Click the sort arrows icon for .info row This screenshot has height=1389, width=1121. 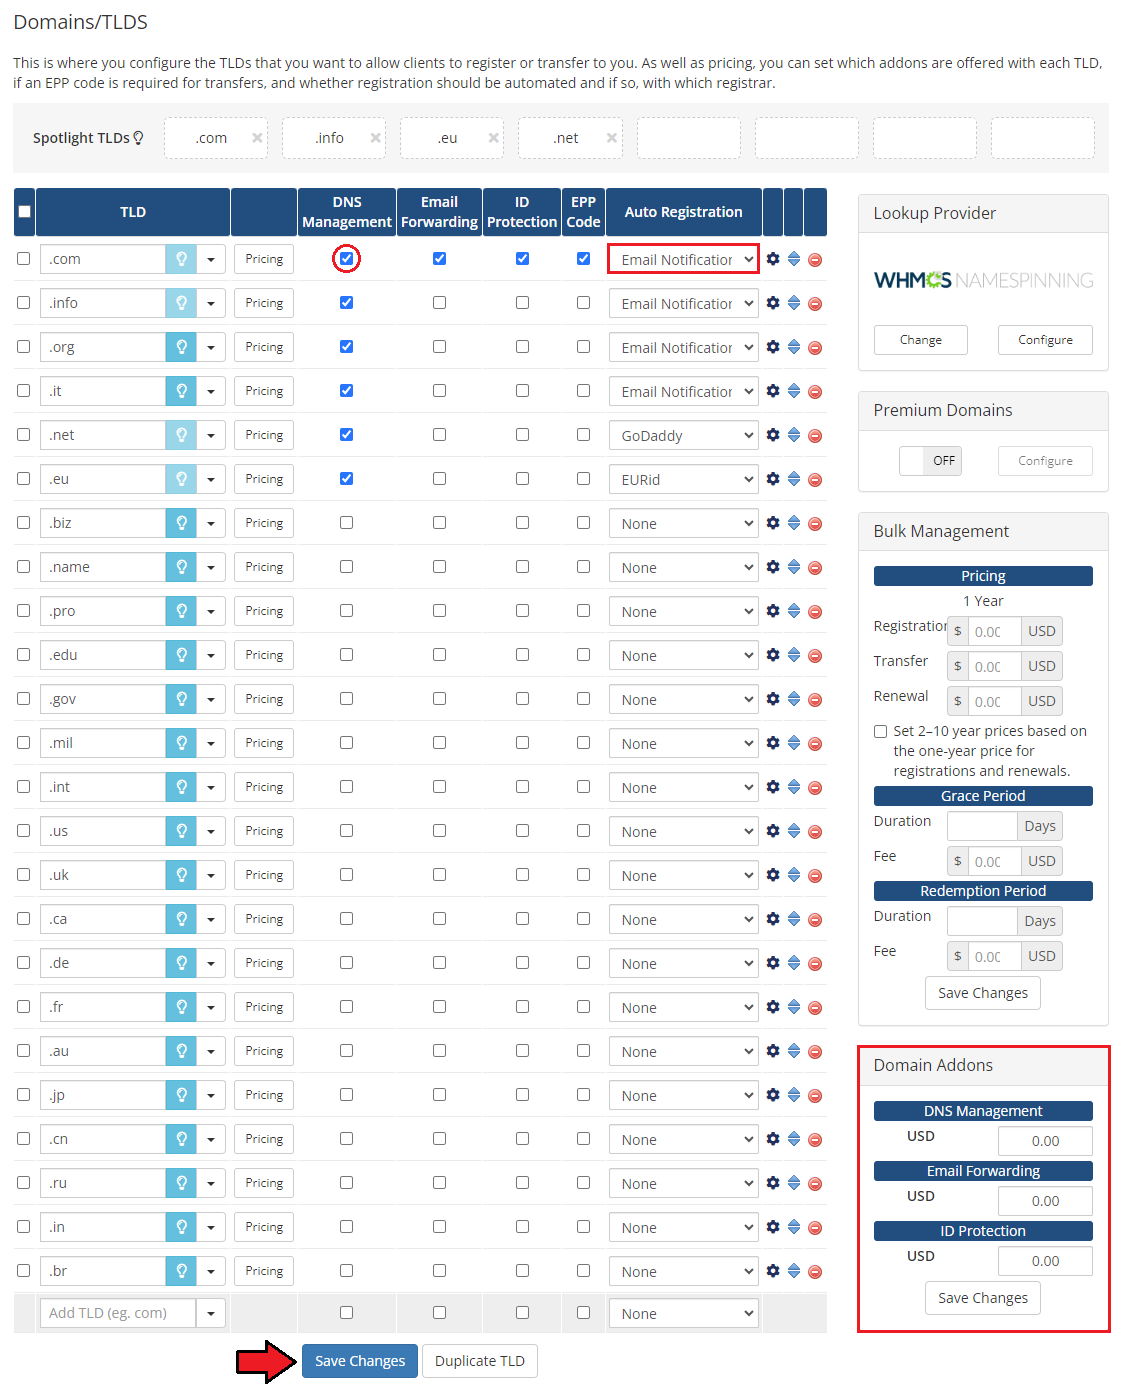tap(794, 303)
